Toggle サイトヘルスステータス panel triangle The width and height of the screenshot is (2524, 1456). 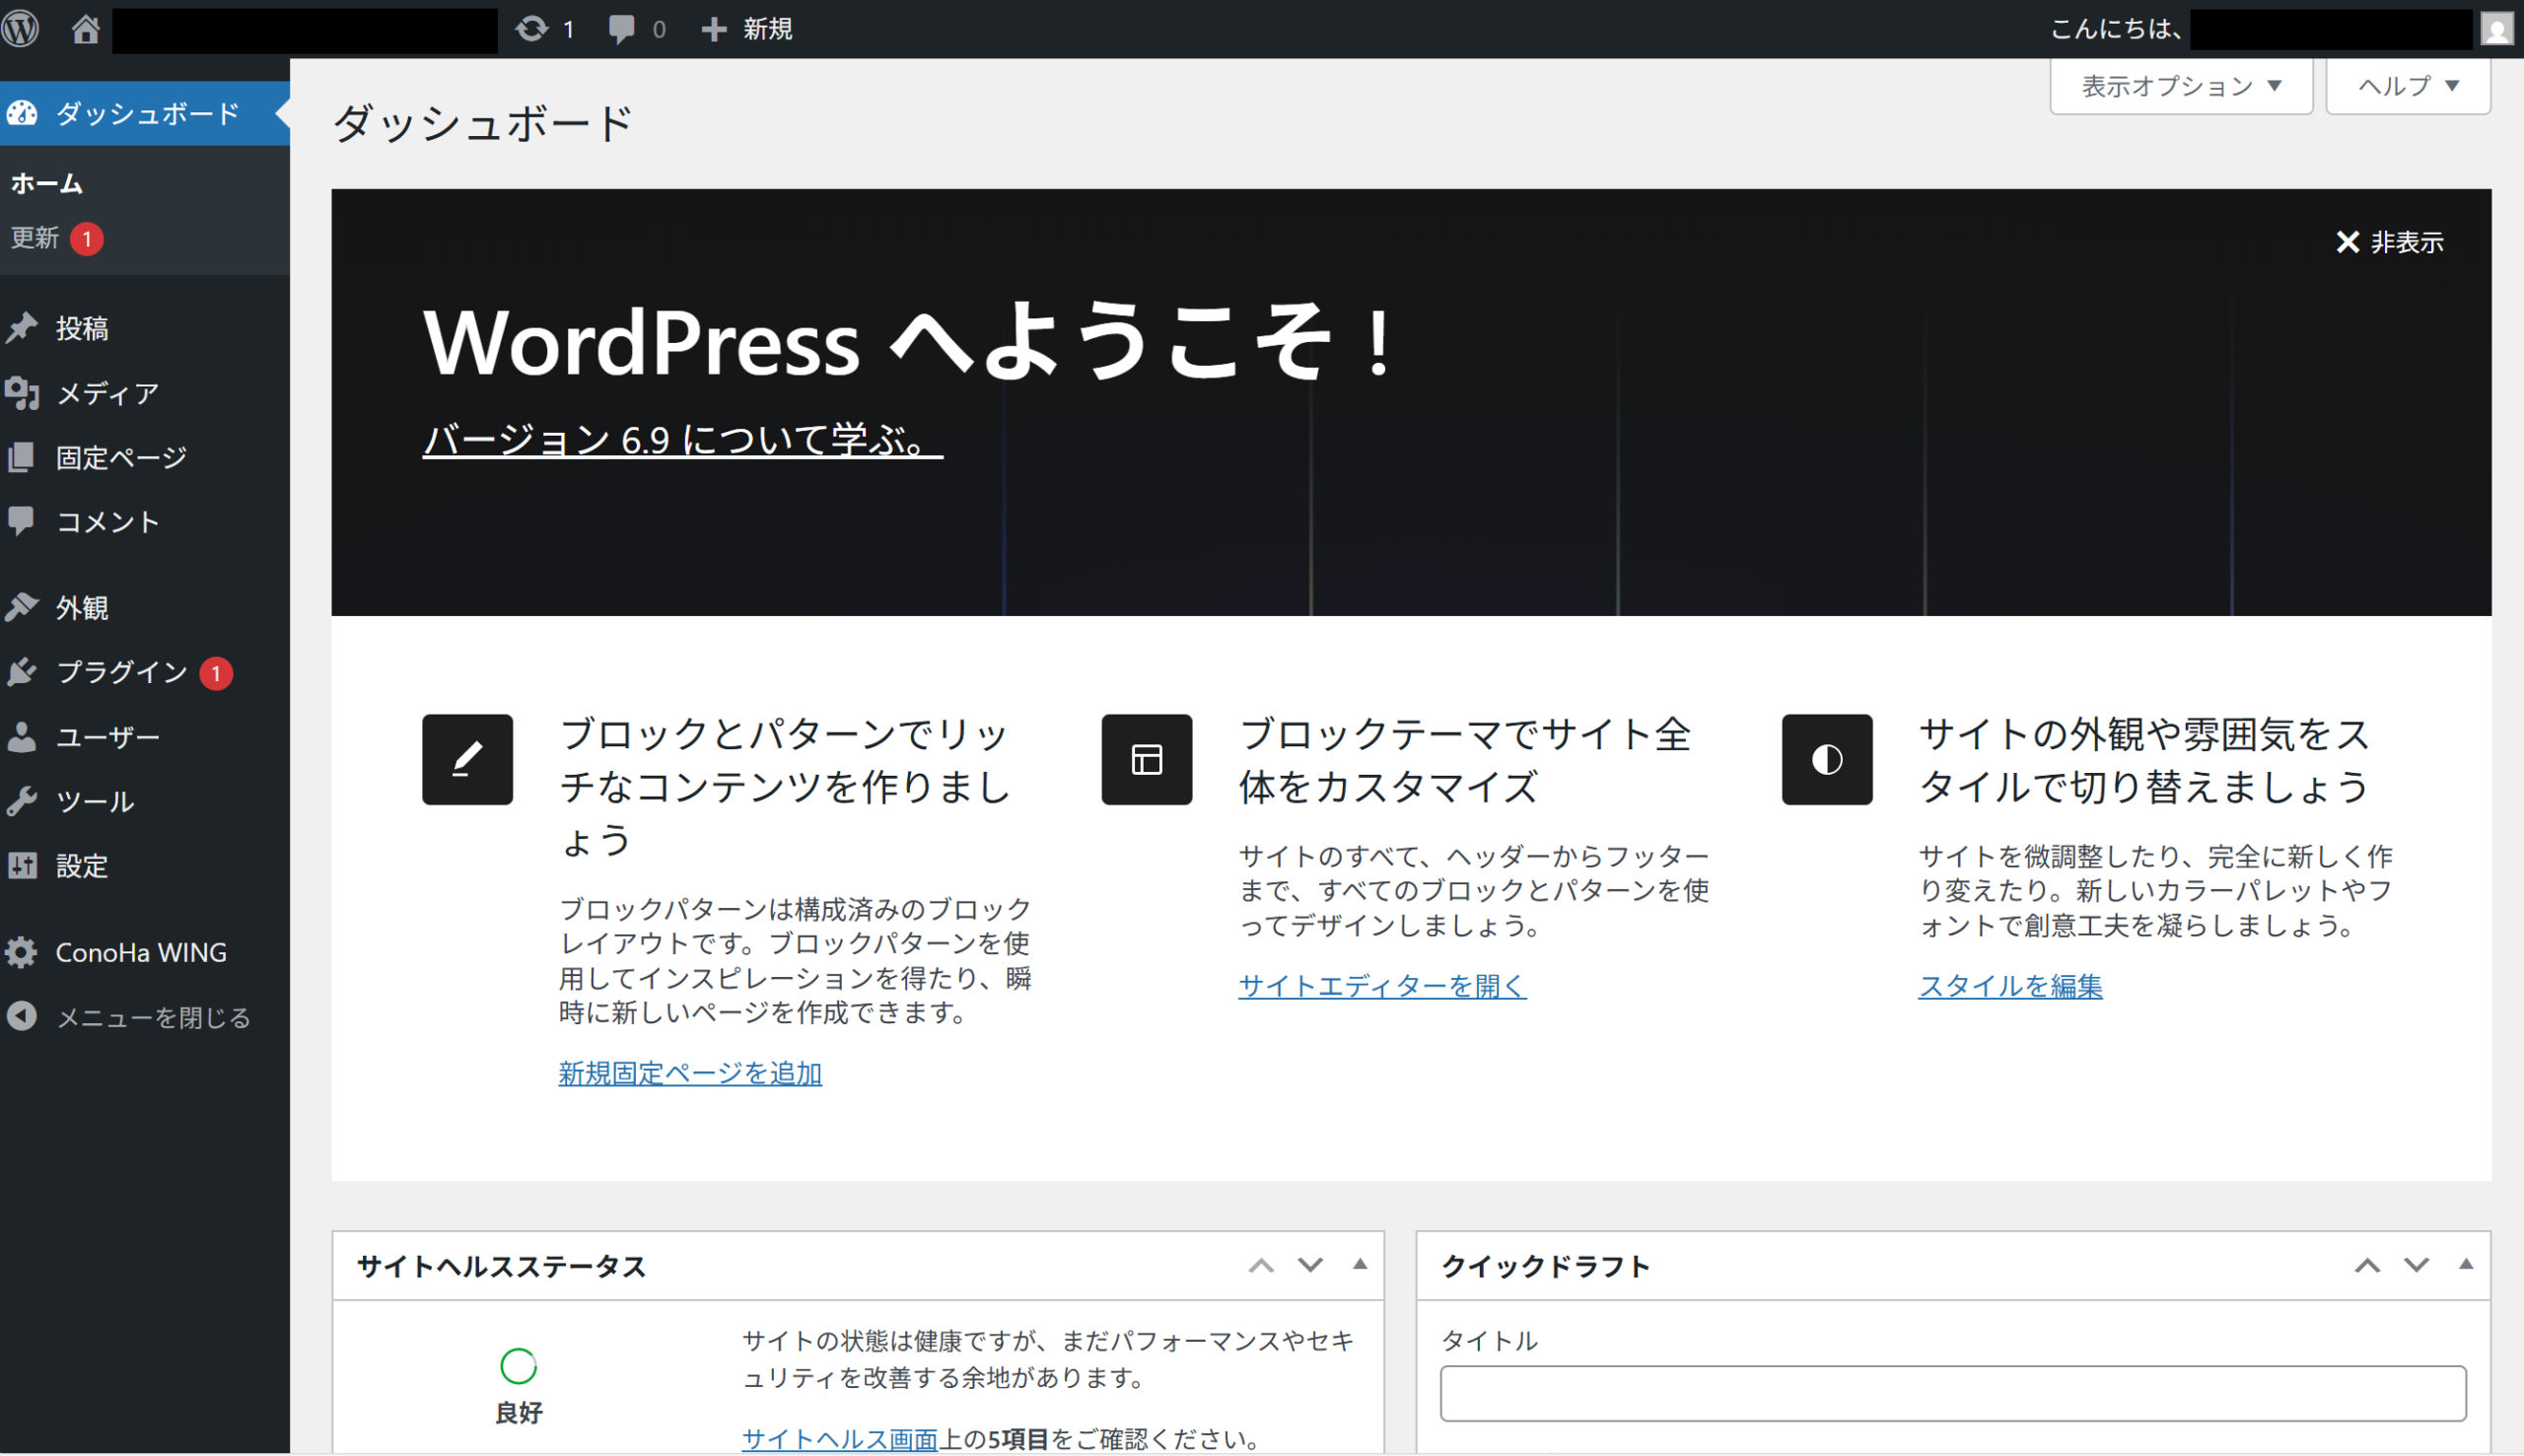point(1359,1265)
